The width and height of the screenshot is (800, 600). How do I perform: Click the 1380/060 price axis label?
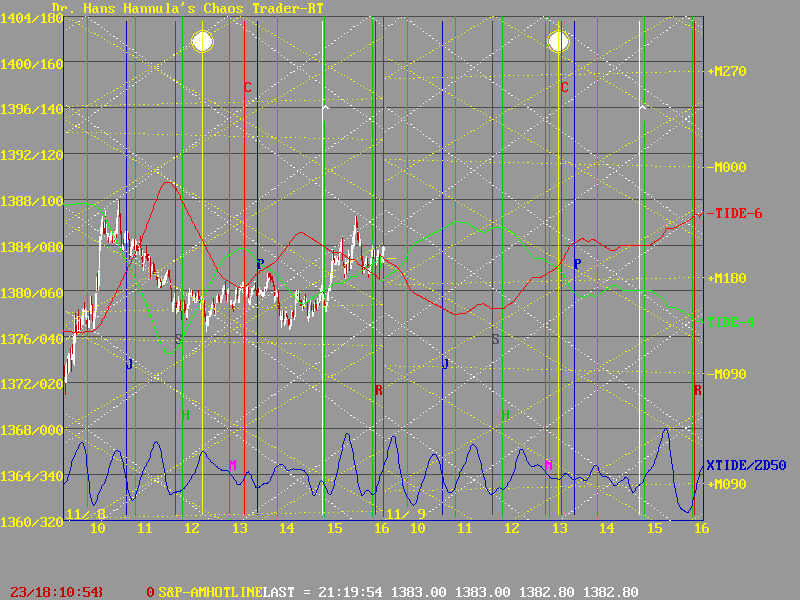pos(32,293)
